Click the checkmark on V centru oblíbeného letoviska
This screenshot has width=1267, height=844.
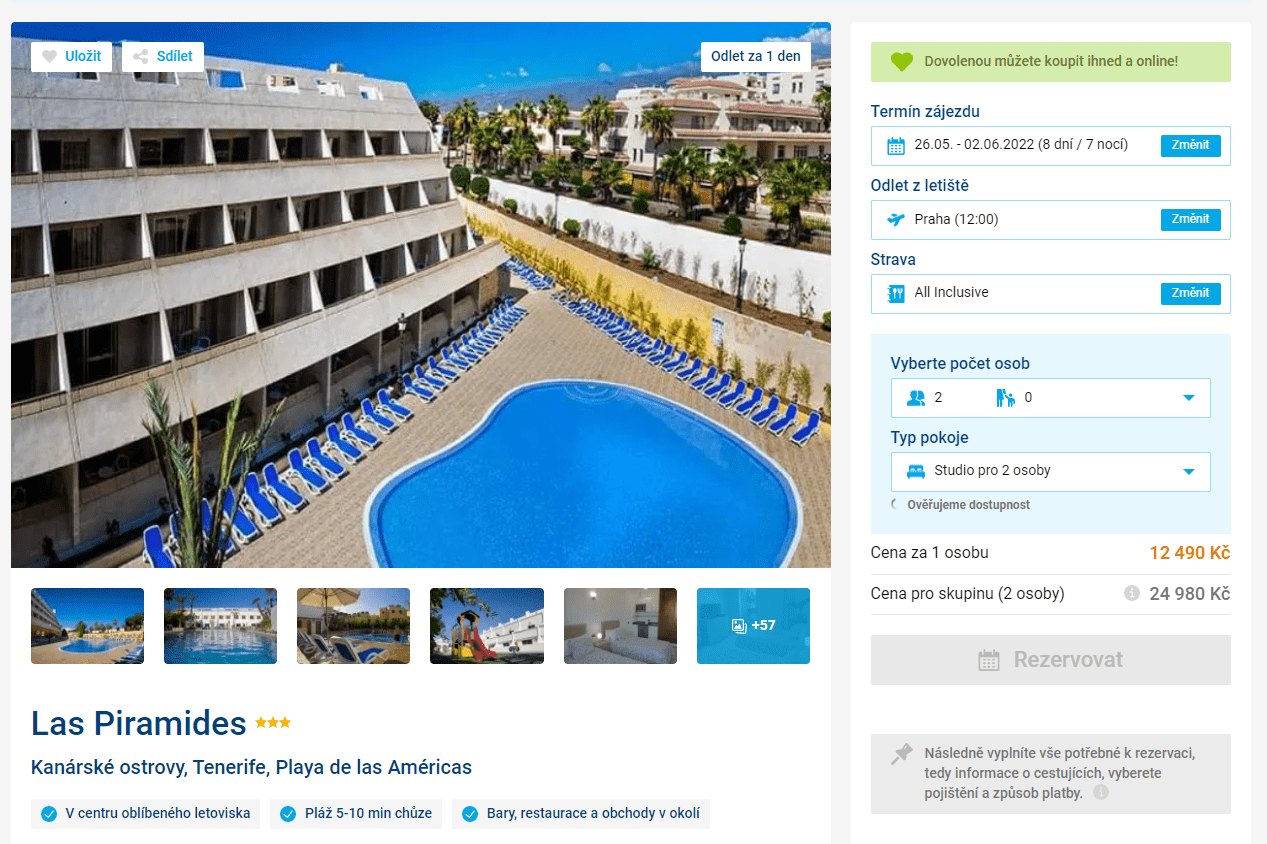click(49, 814)
